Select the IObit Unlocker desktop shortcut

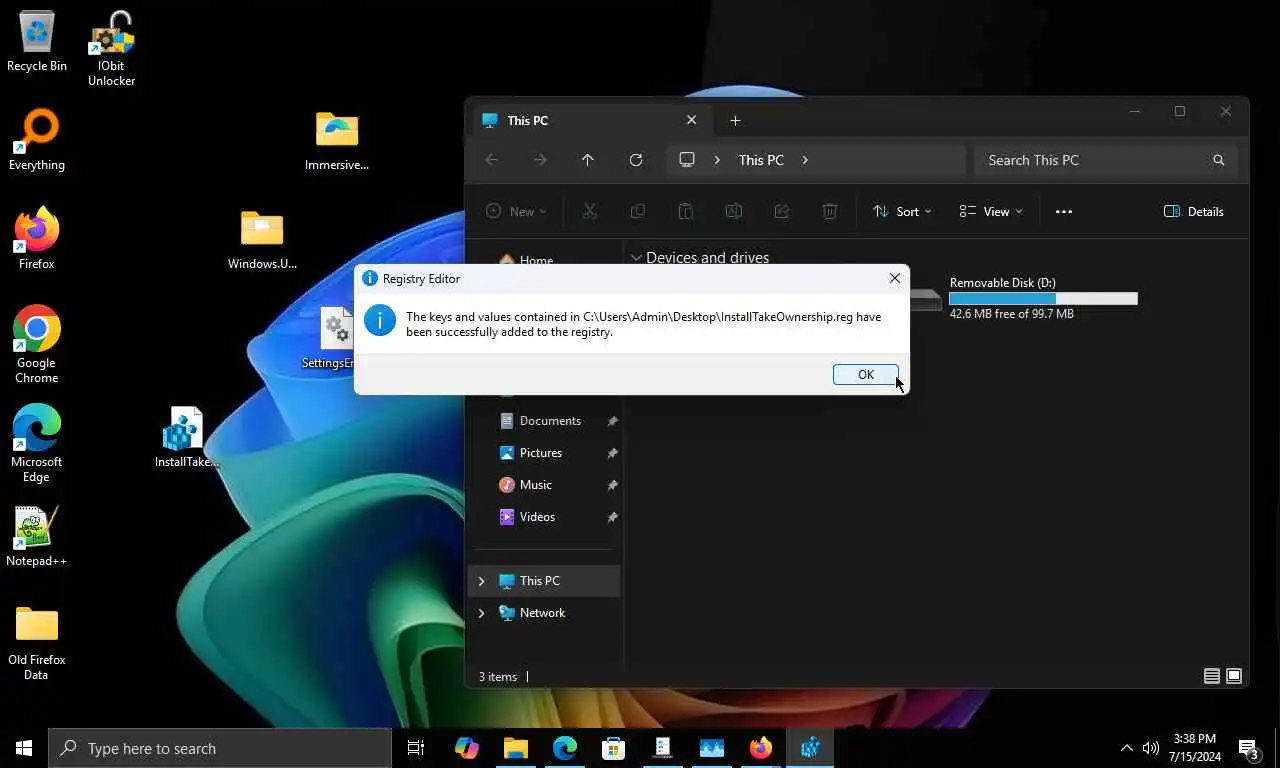click(111, 48)
